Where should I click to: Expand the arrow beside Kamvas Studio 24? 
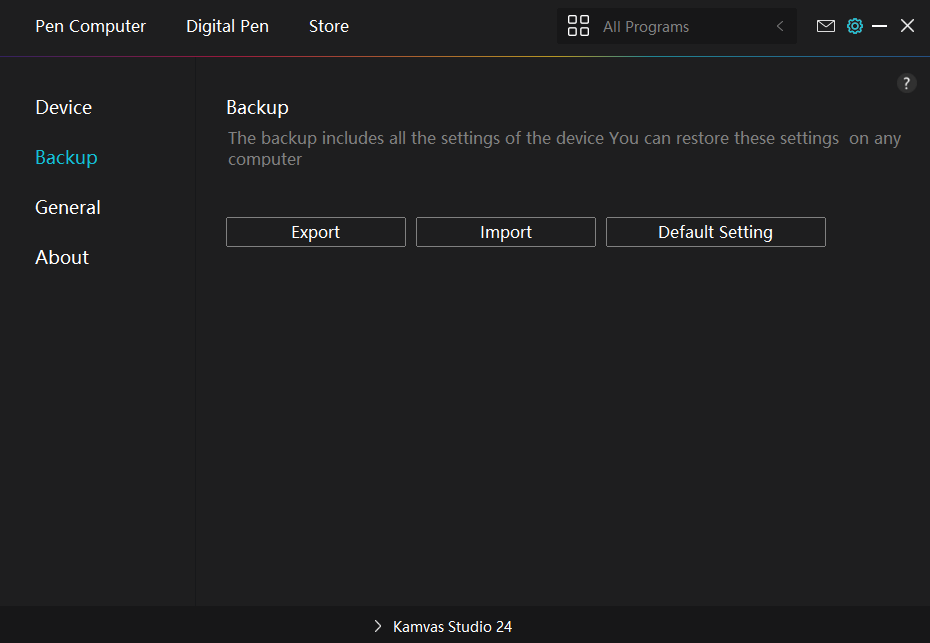(378, 626)
